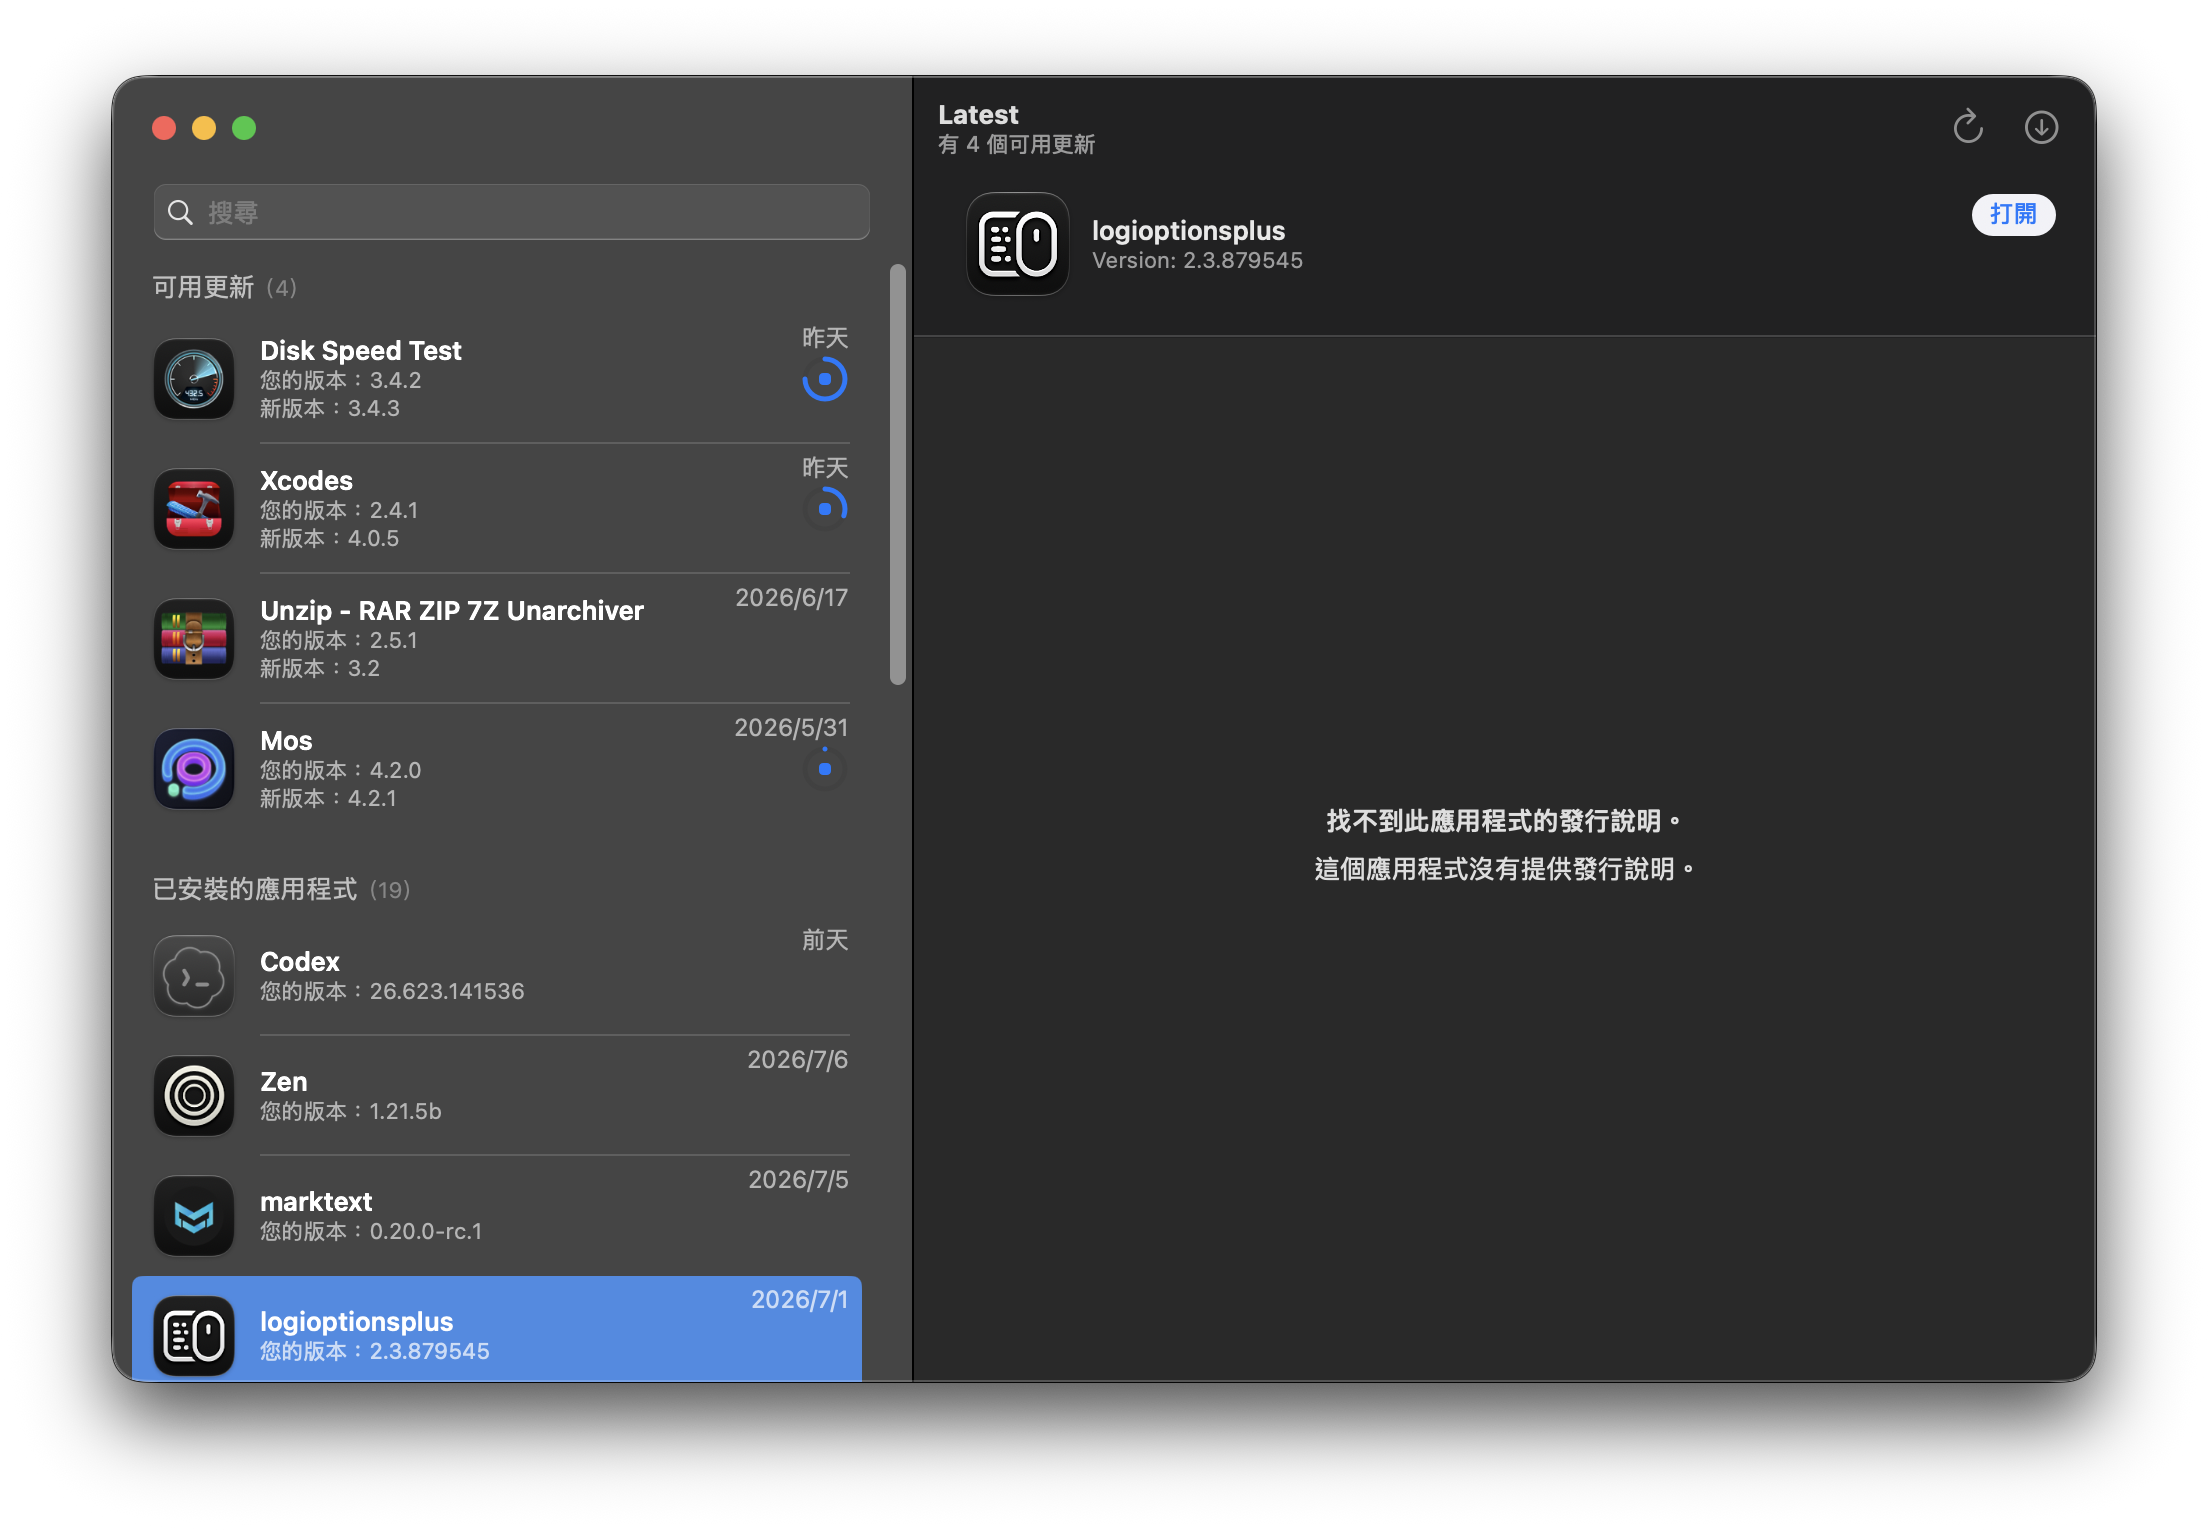Click the Codex app icon
This screenshot has height=1530, width=2208.
point(194,976)
